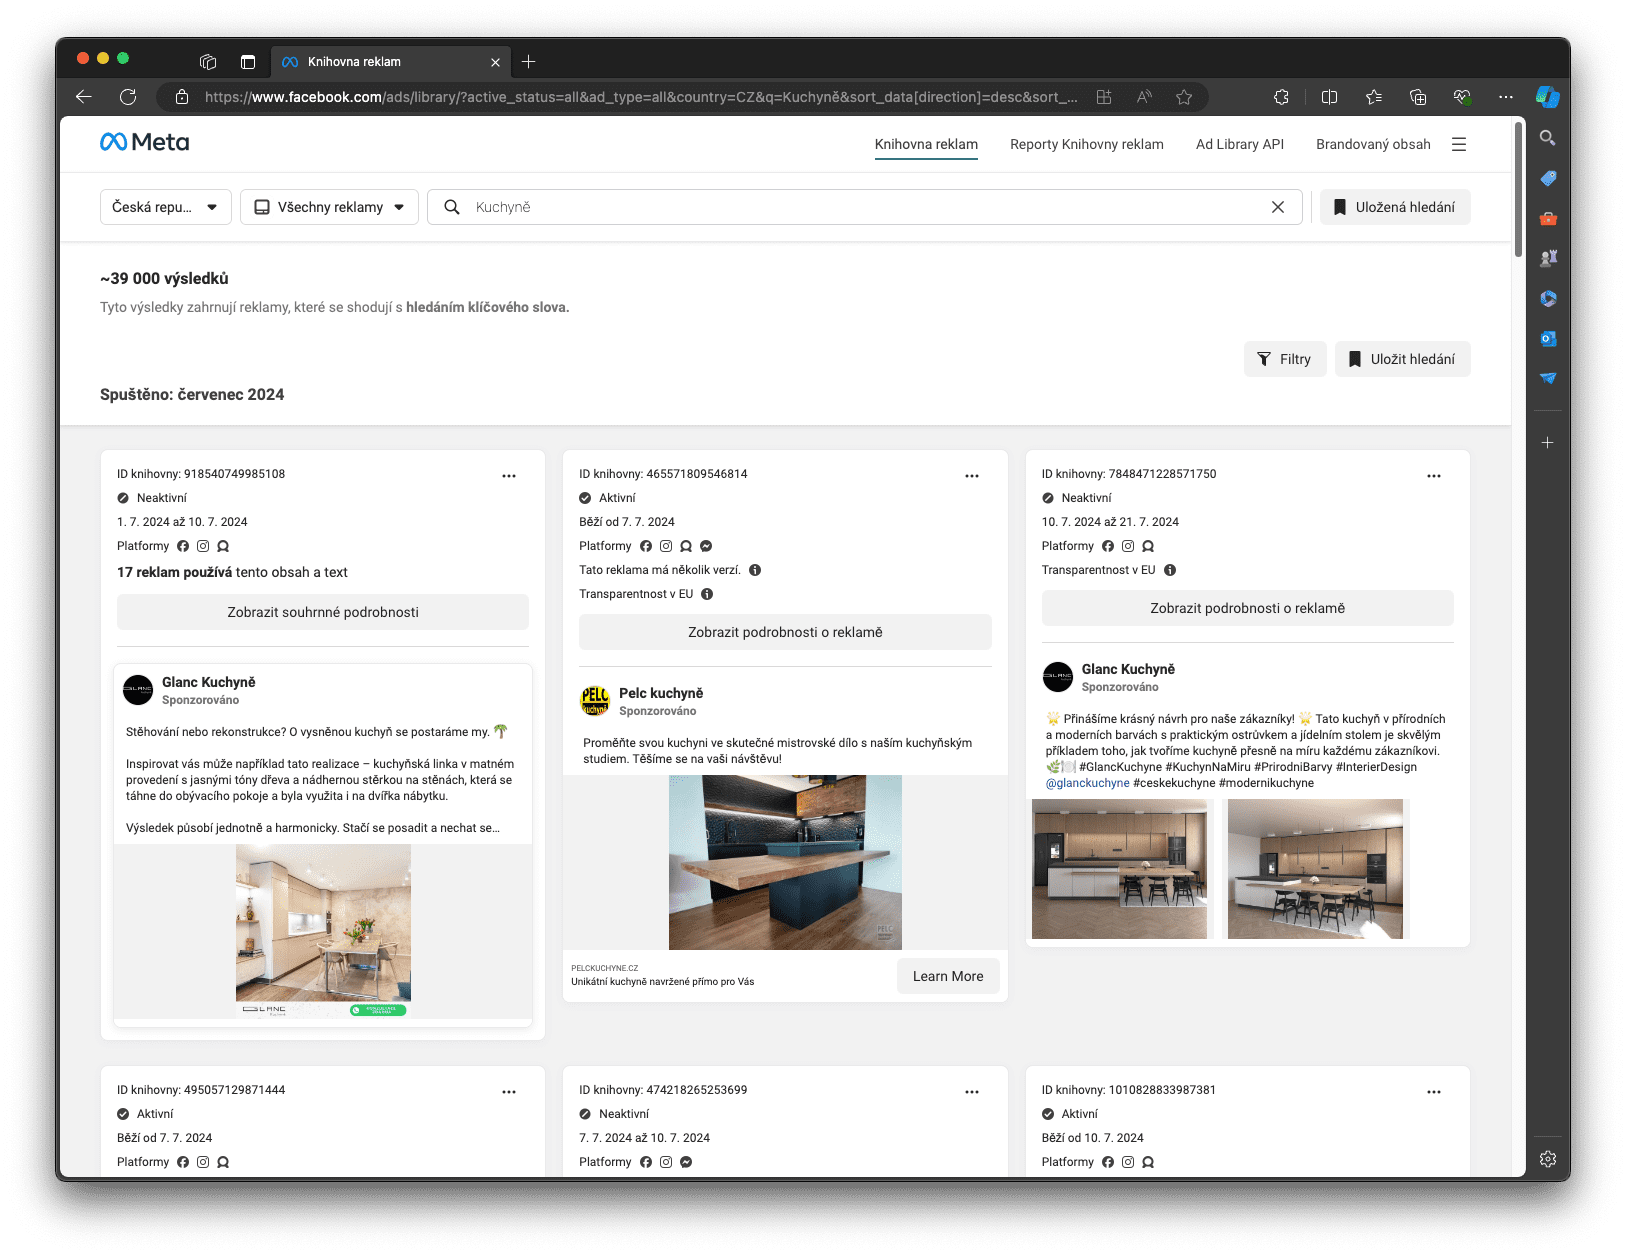Show ad details for ad 7848471228571750
The image size is (1626, 1255).
point(1247,608)
